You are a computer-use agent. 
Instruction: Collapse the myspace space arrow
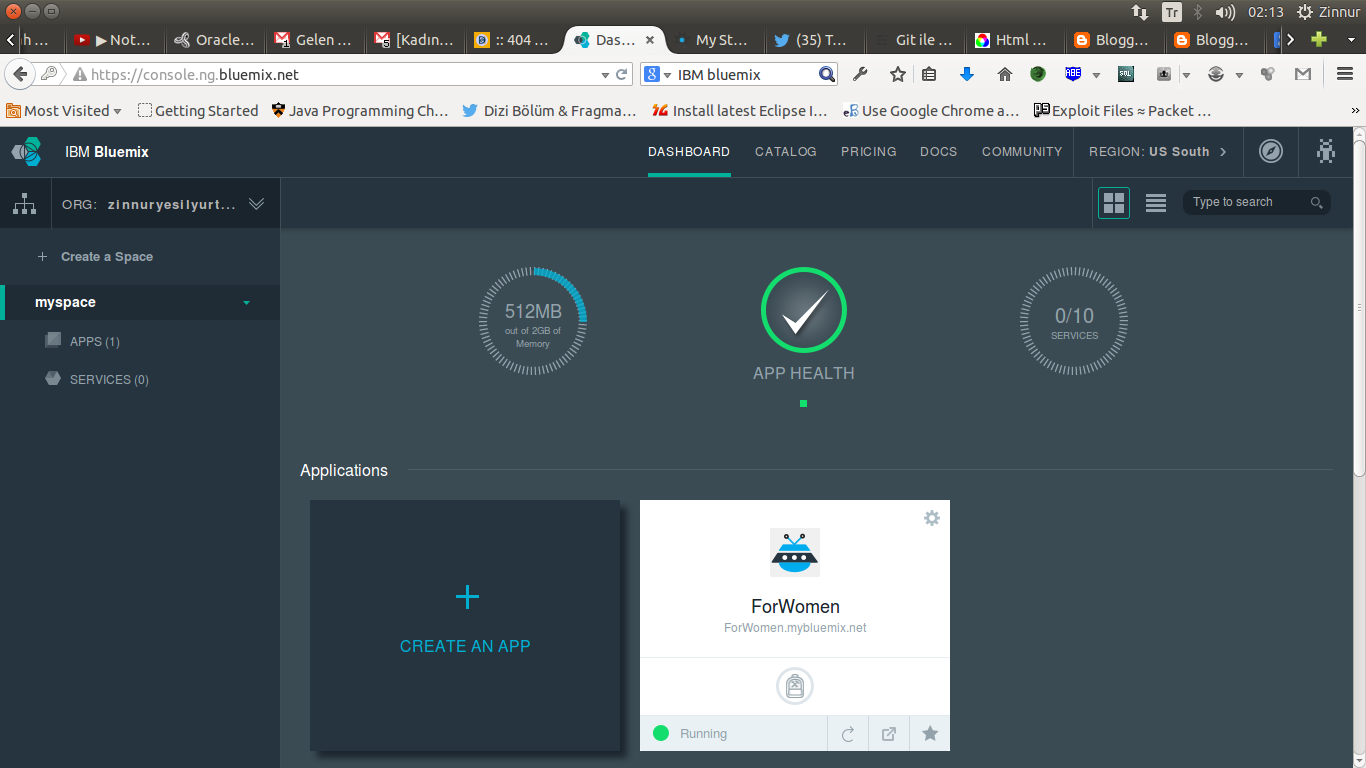[246, 303]
